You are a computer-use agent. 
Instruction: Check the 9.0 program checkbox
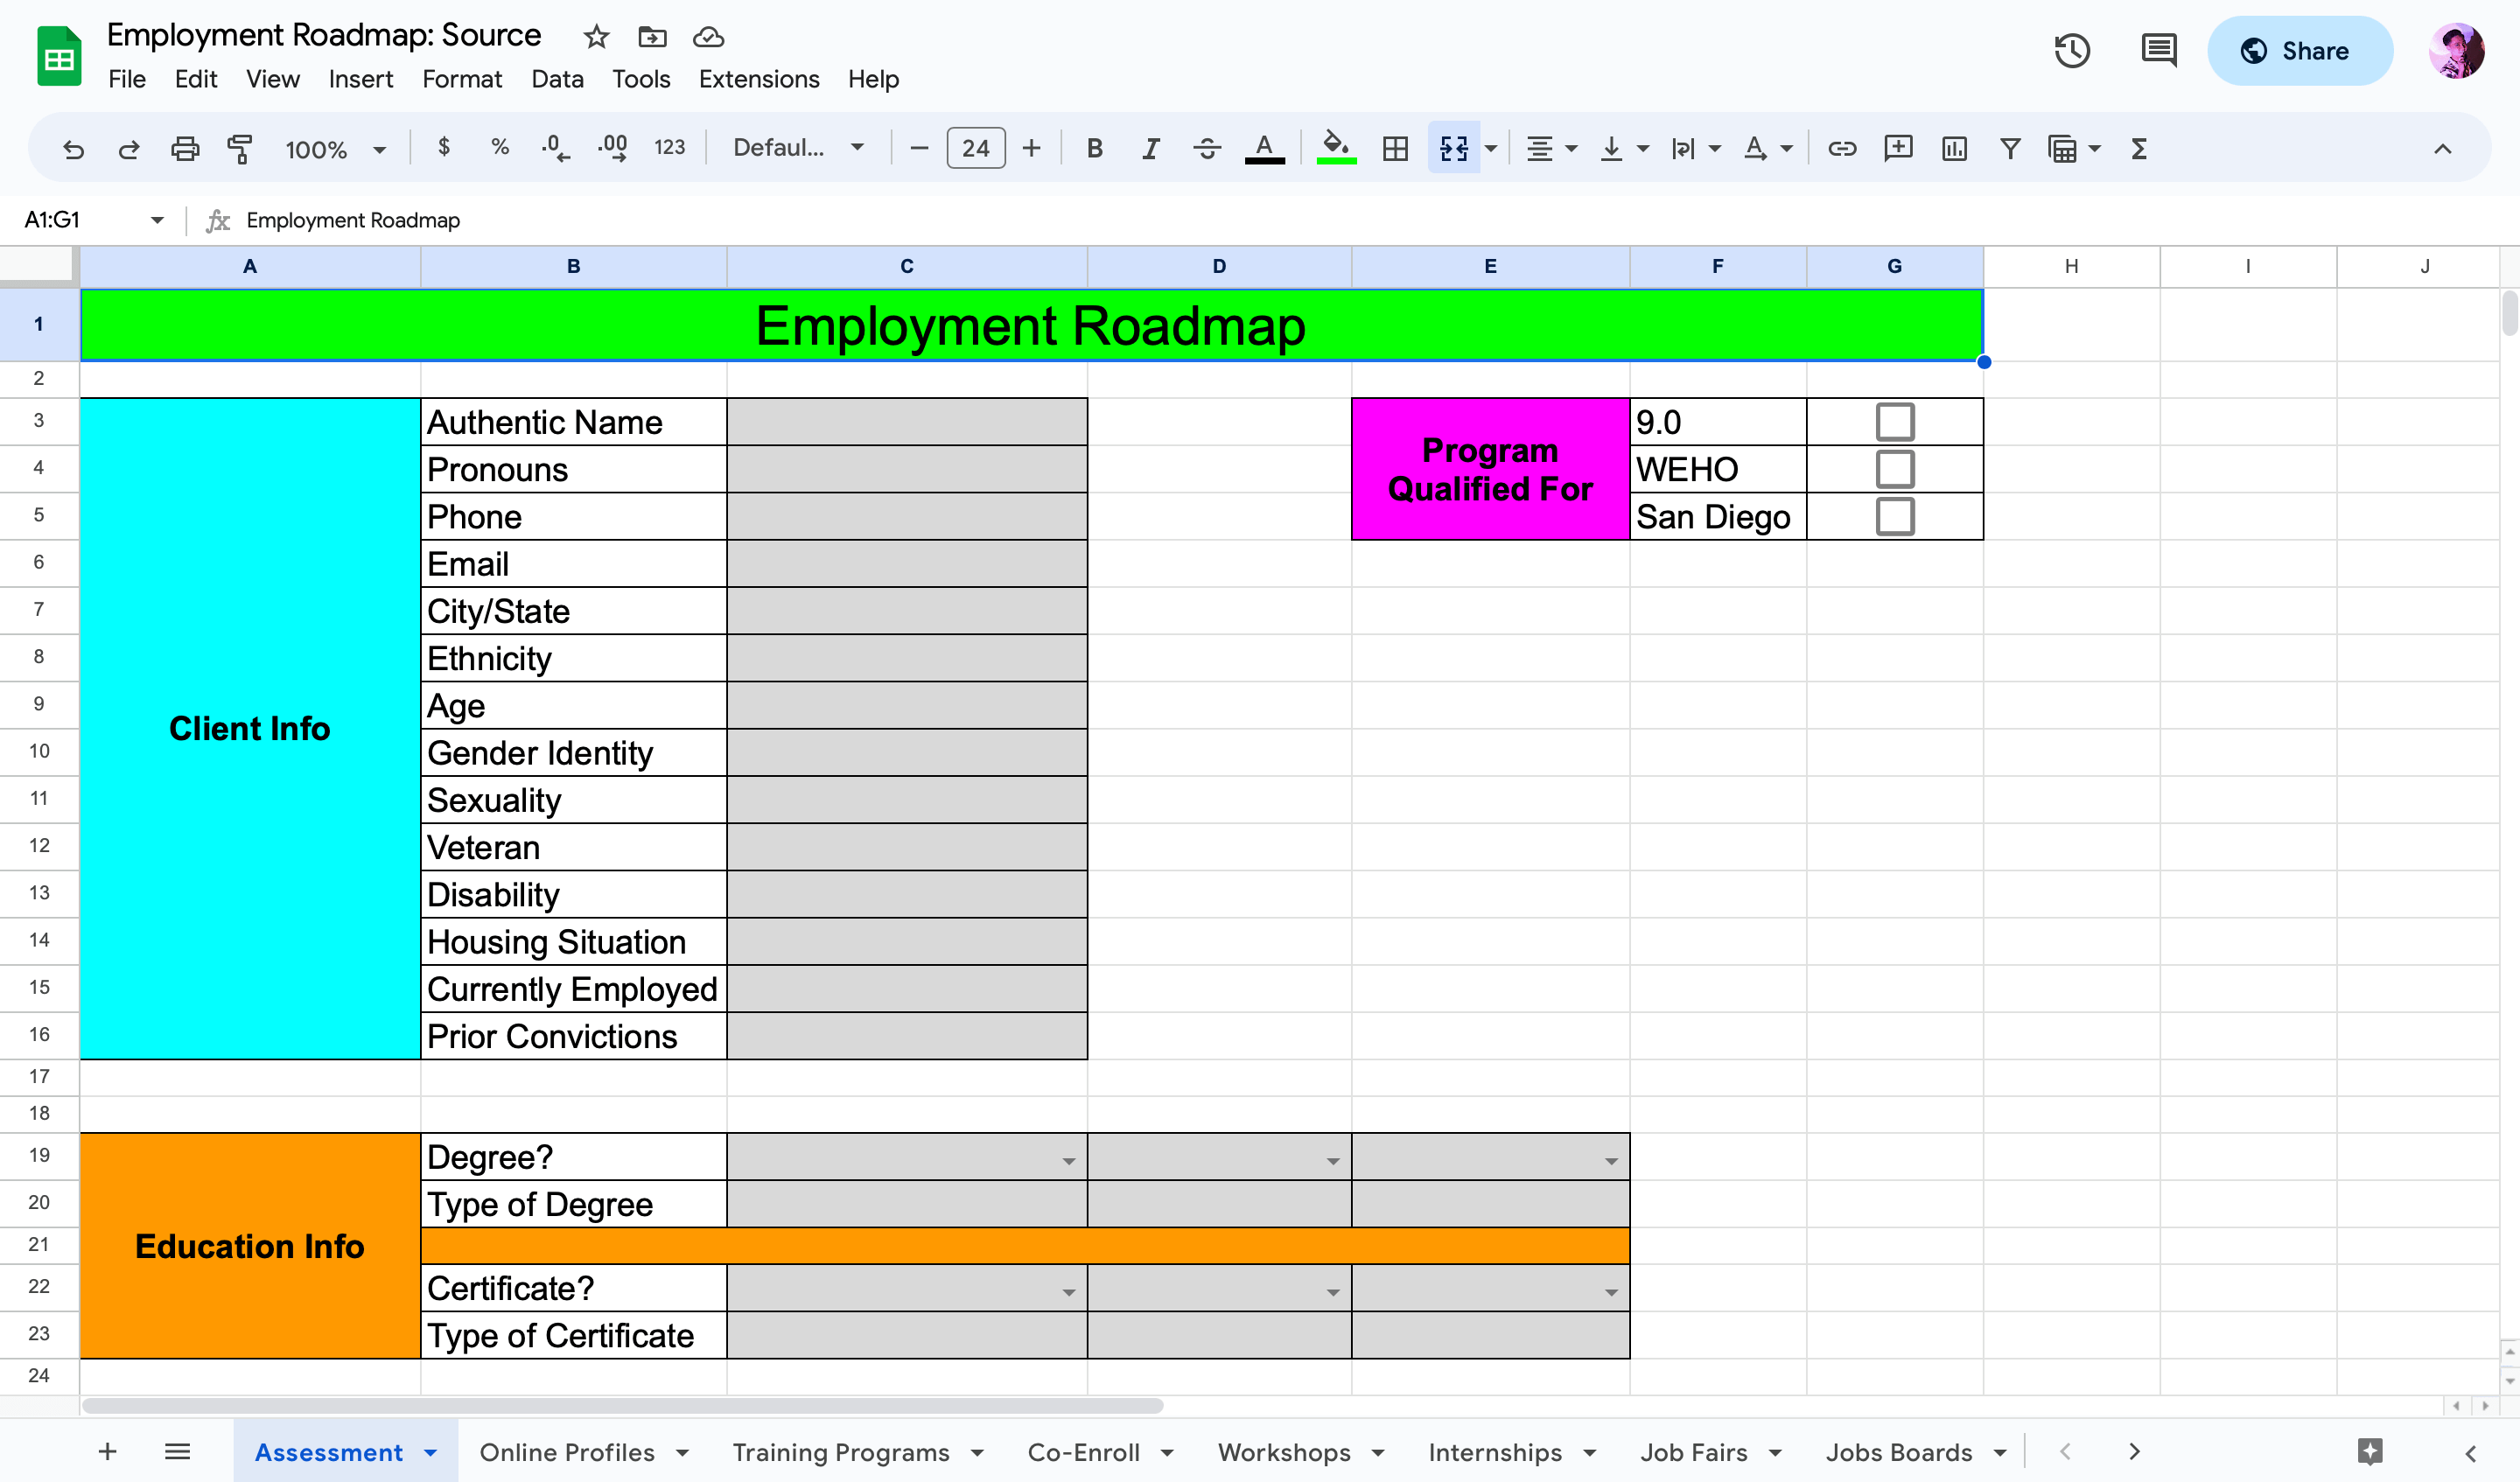click(x=1894, y=422)
